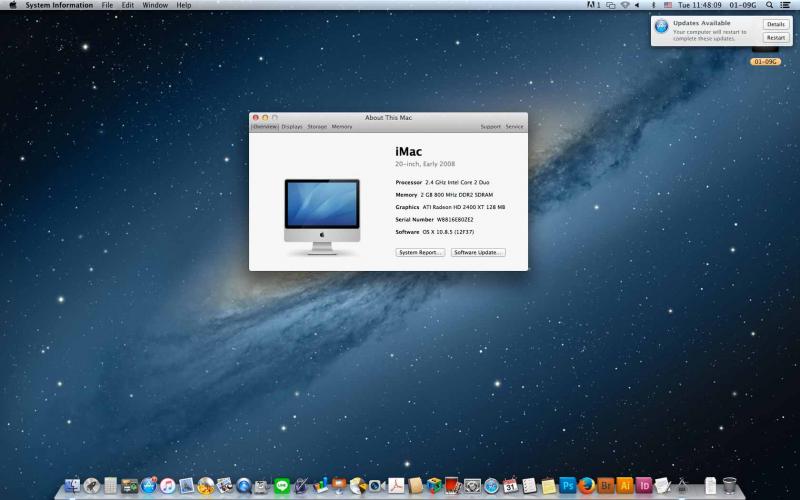Click the iMac image in About window
800x500 pixels.
point(322,216)
